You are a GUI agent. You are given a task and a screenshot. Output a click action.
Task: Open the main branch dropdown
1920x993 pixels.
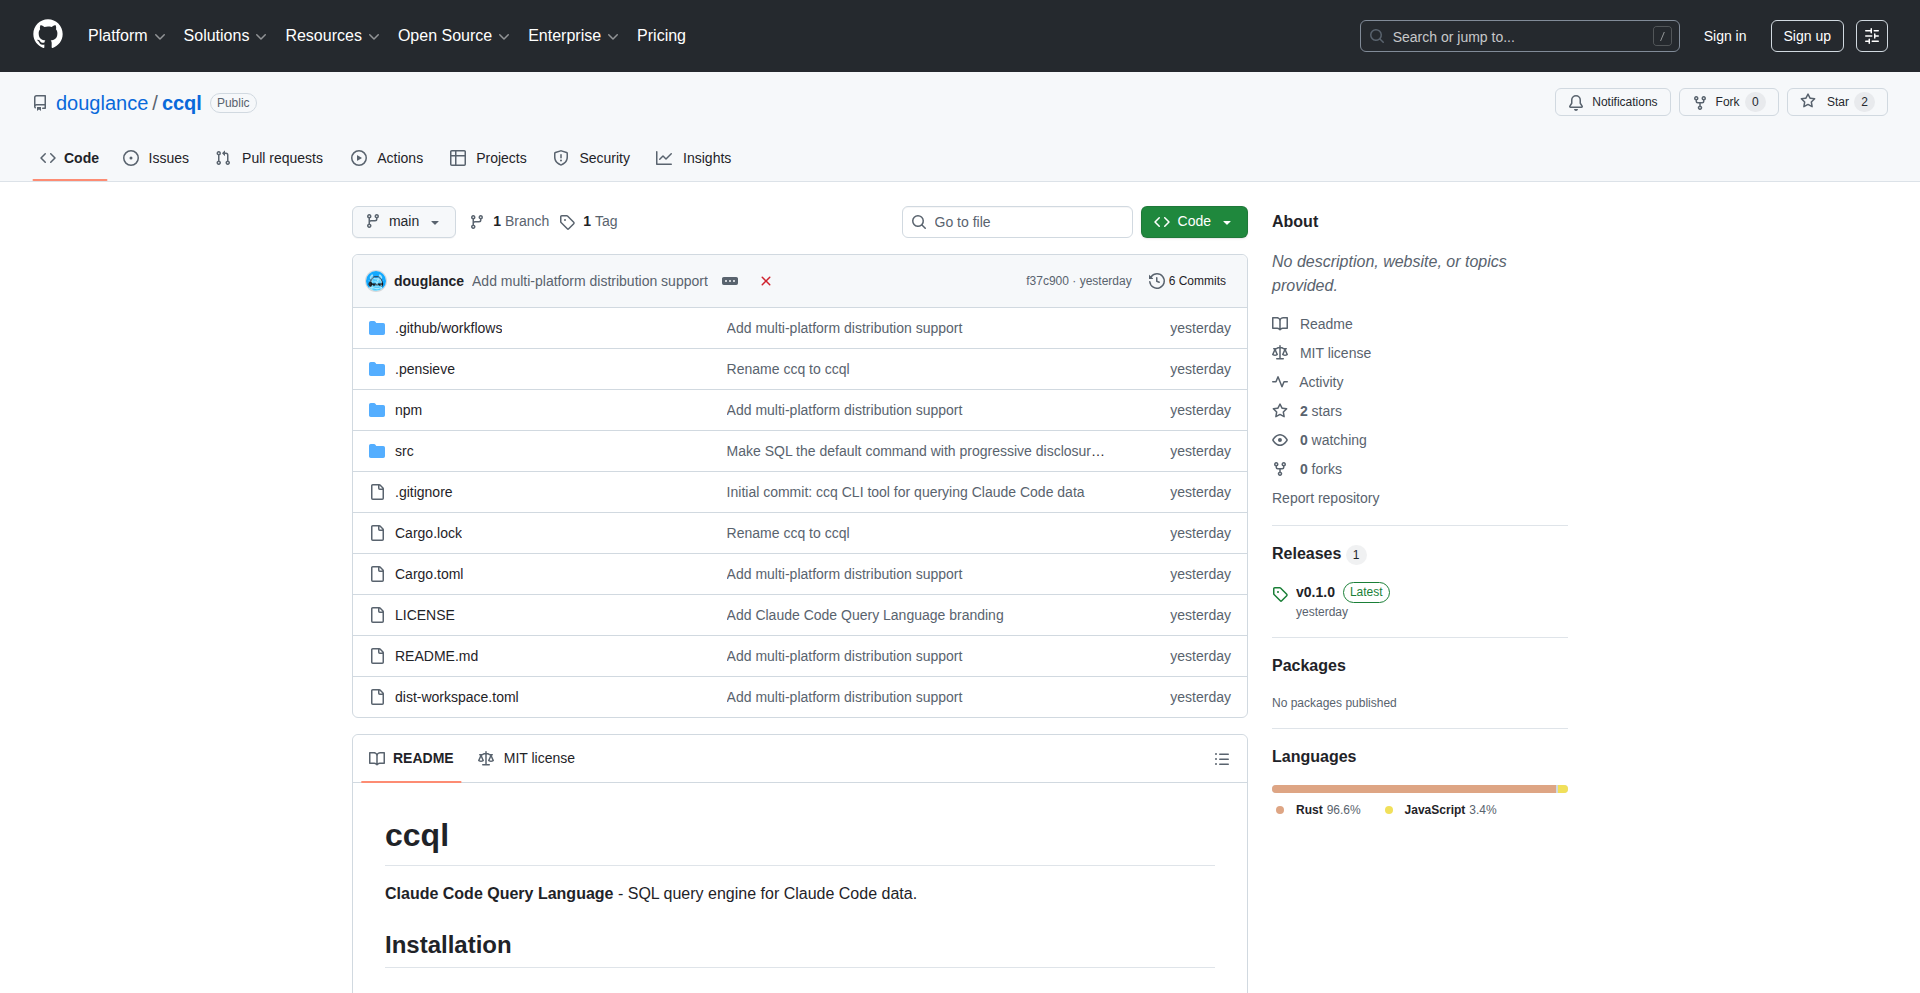coord(403,221)
